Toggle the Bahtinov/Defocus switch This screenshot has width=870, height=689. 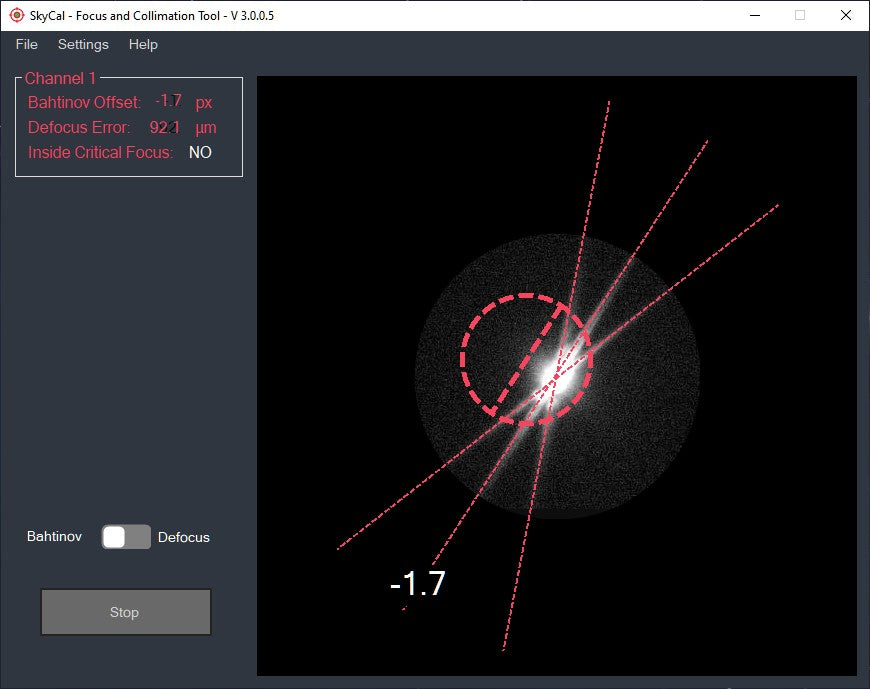(124, 537)
